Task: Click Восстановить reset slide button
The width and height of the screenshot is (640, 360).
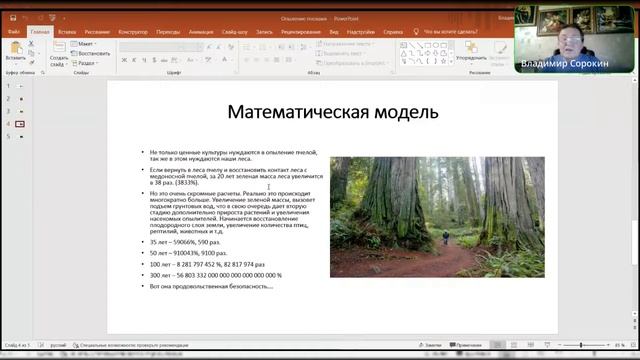Action: pos(91,53)
